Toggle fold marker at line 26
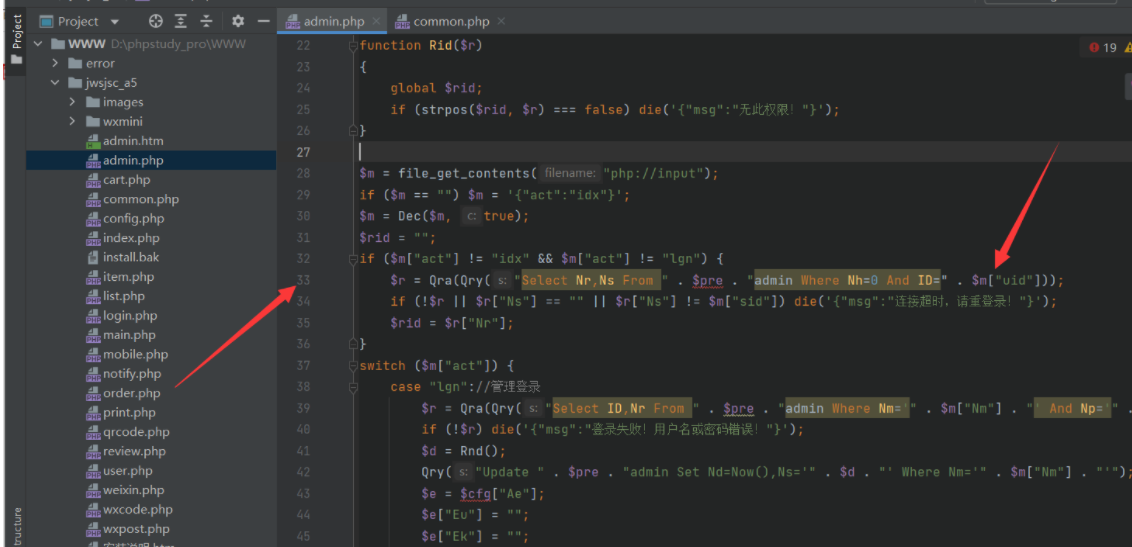This screenshot has height=547, width=1132. point(353,131)
